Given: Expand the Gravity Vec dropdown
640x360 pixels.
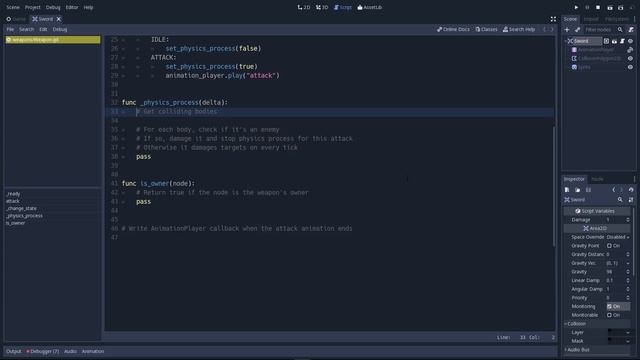Looking at the screenshot, I should point(628,263).
